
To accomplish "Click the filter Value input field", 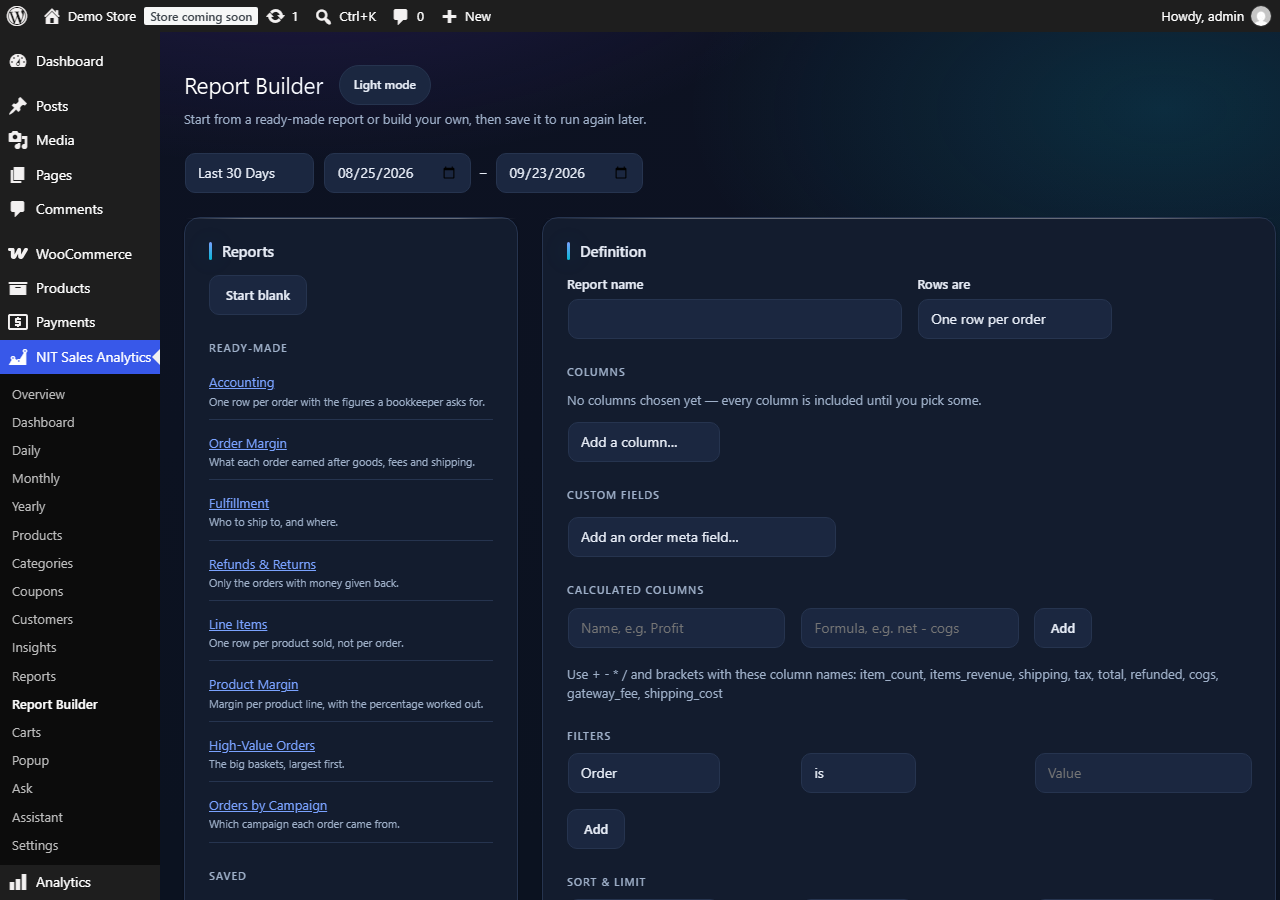I will [x=1143, y=773].
